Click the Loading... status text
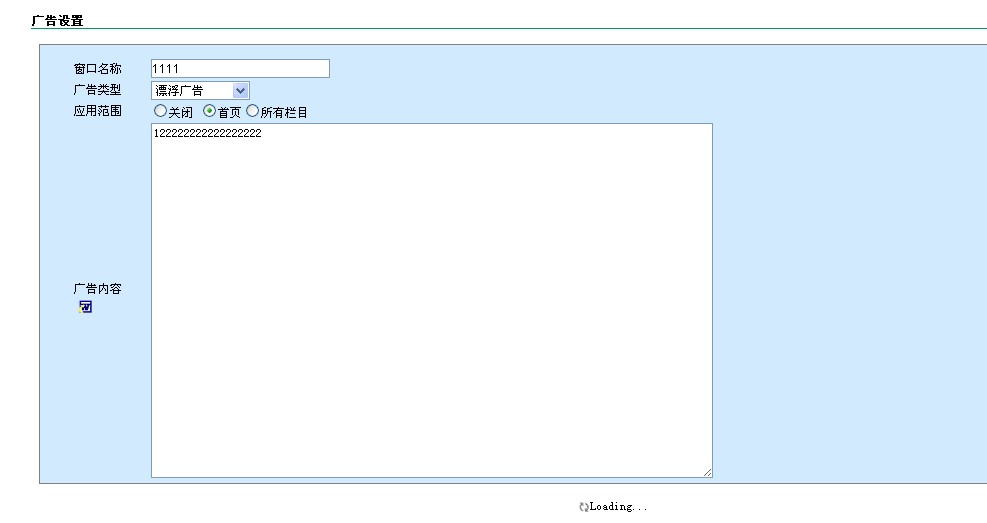 click(x=618, y=507)
